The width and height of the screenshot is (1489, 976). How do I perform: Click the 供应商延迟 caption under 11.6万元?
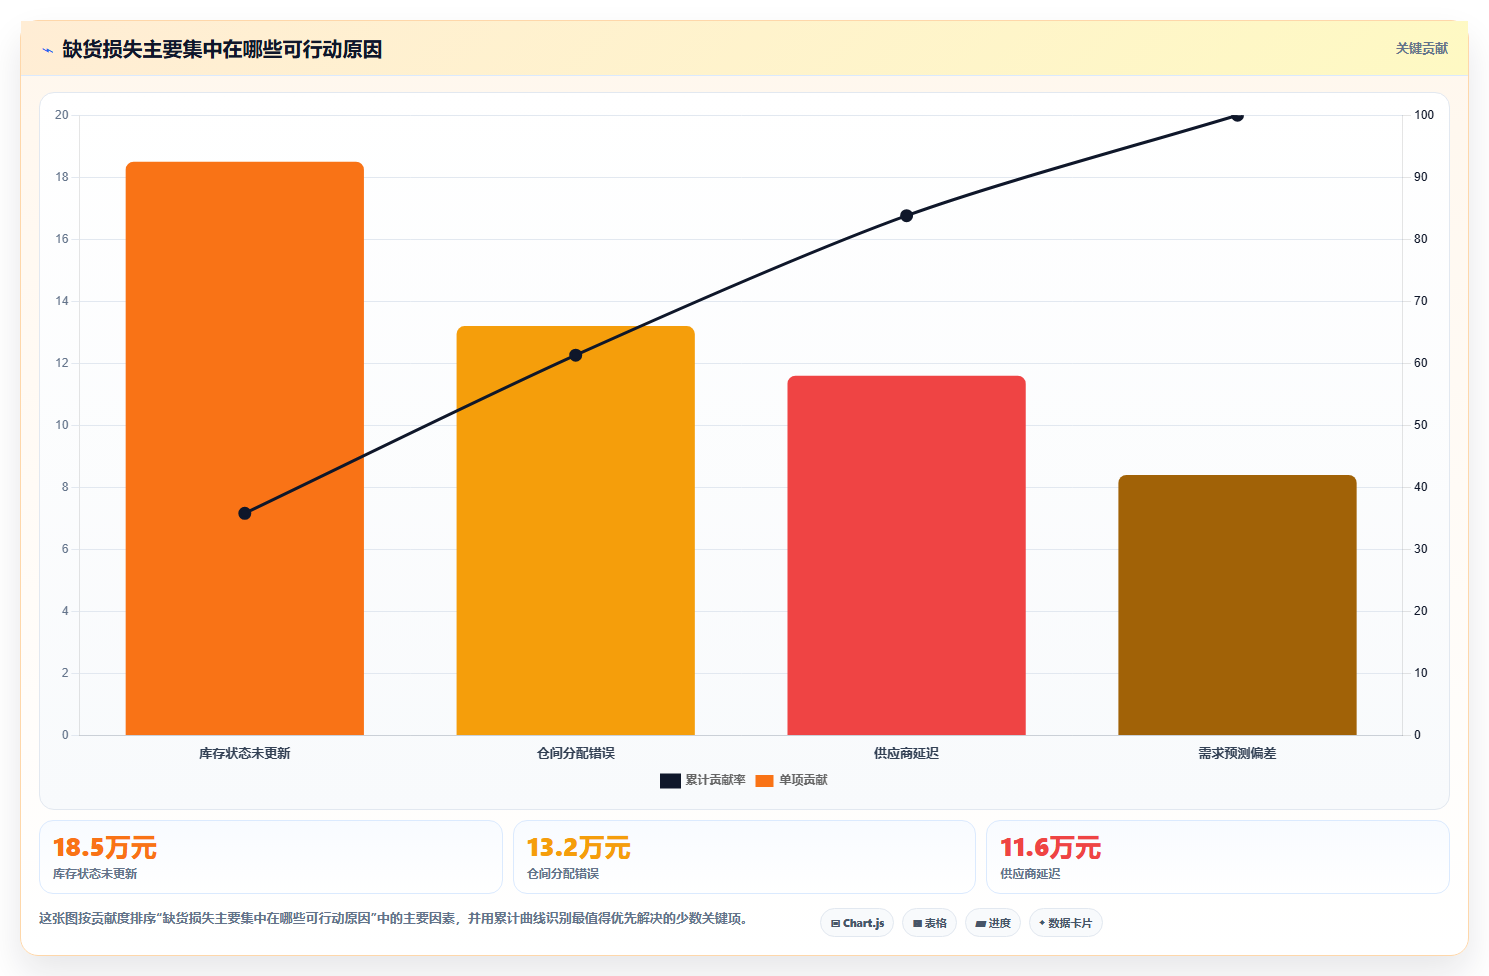[1030, 874]
